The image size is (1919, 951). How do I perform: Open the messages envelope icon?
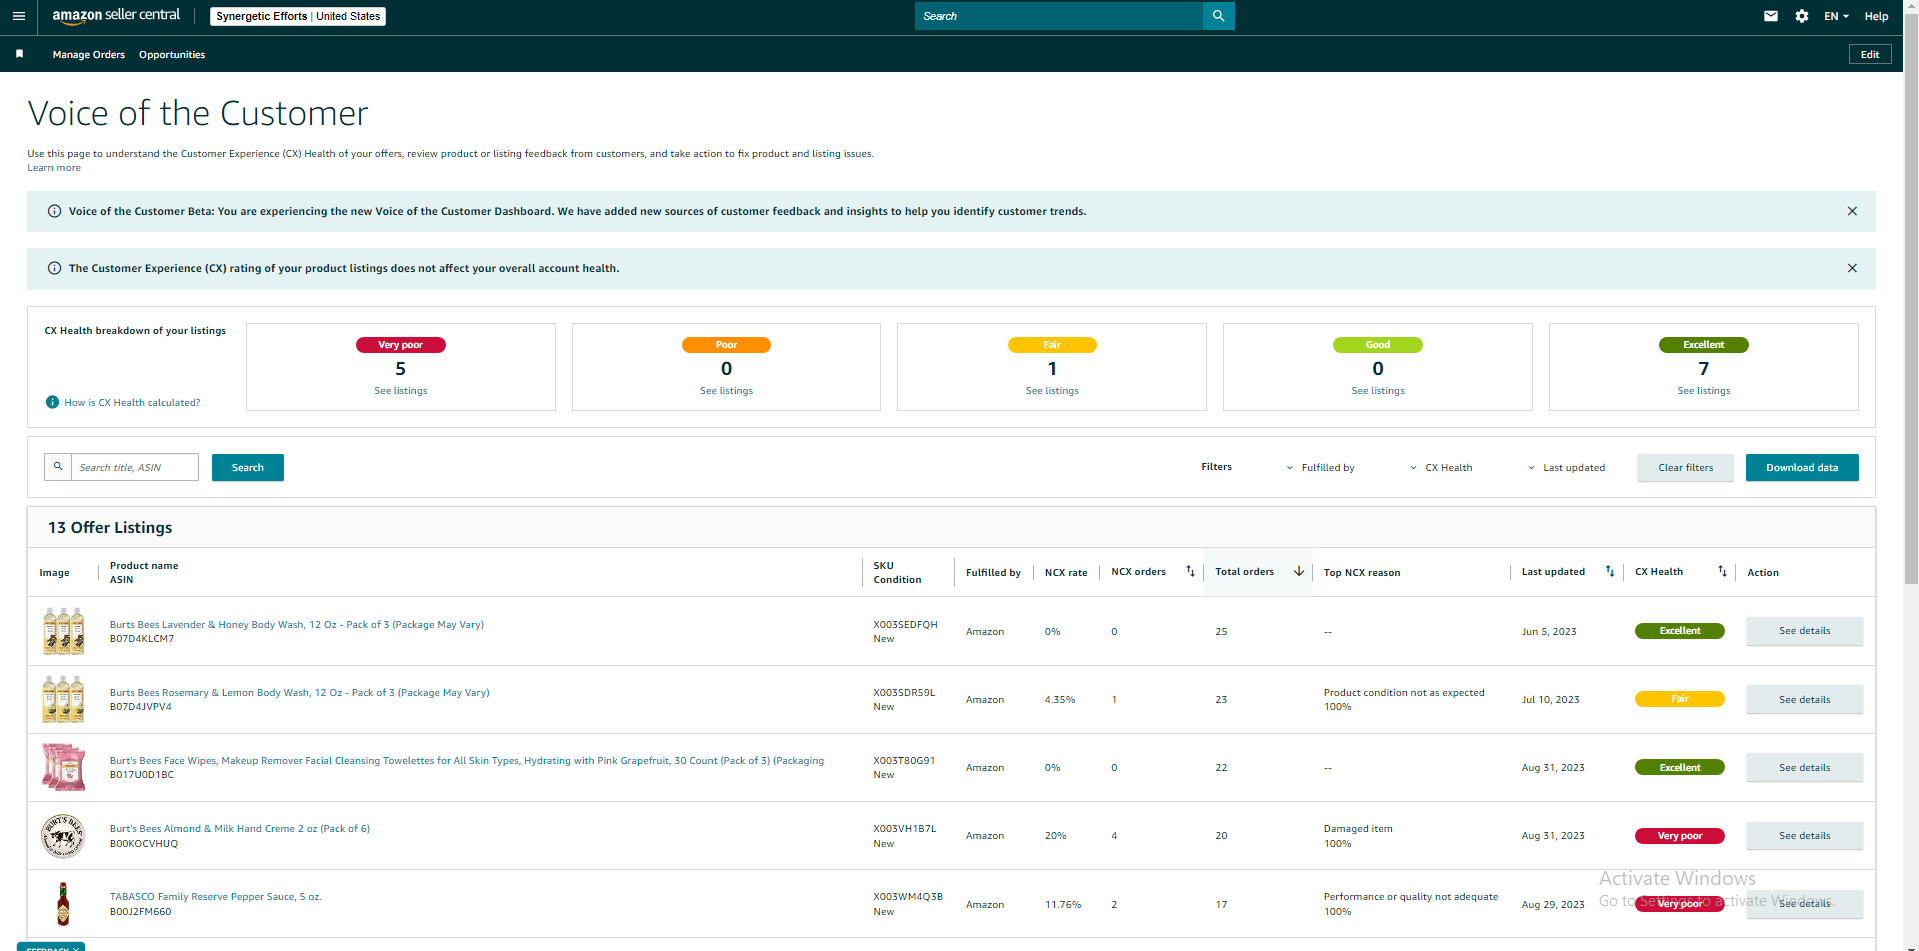[1771, 16]
